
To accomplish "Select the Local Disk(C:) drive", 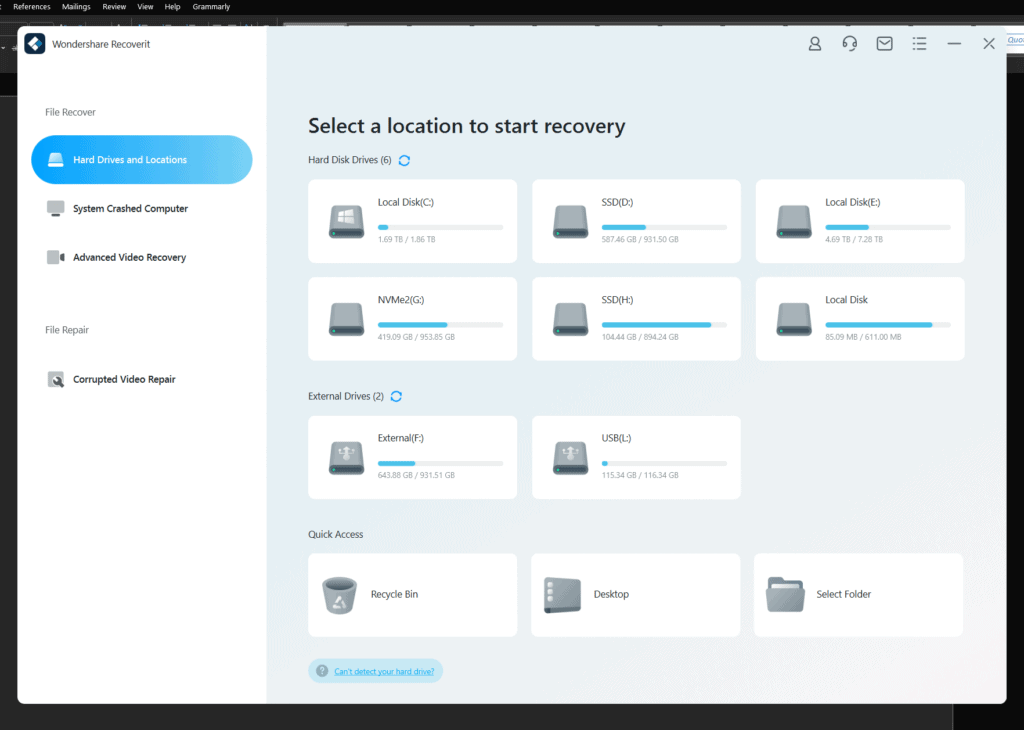I will point(412,221).
